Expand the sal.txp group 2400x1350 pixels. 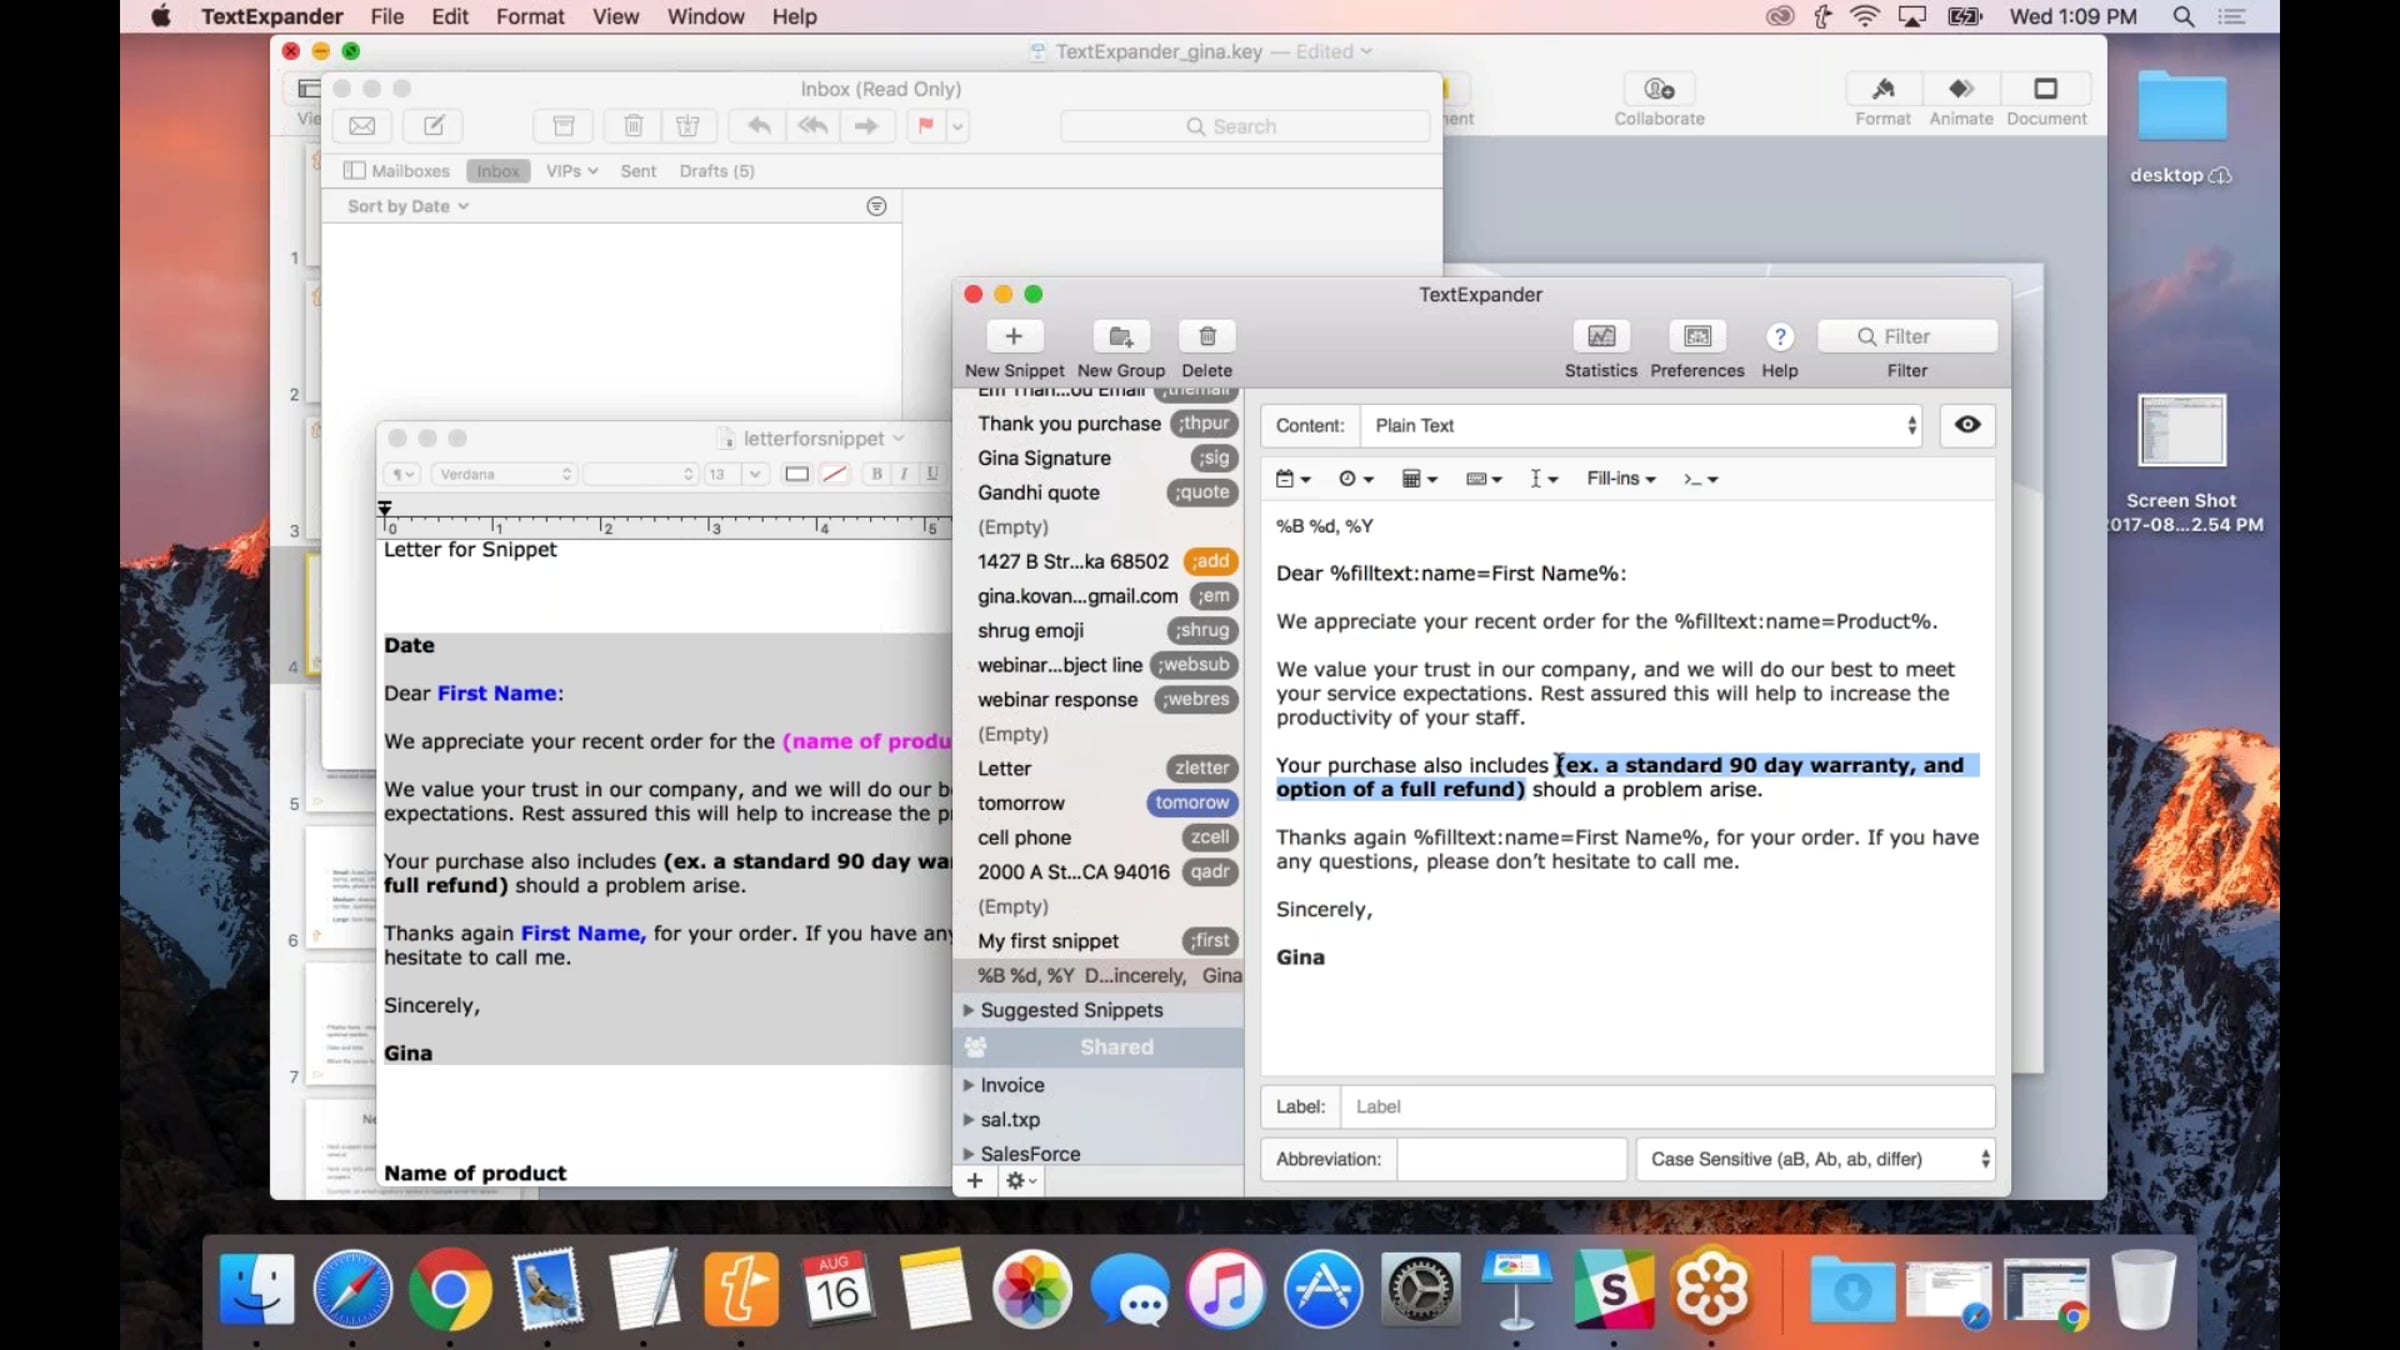pyautogui.click(x=968, y=1119)
